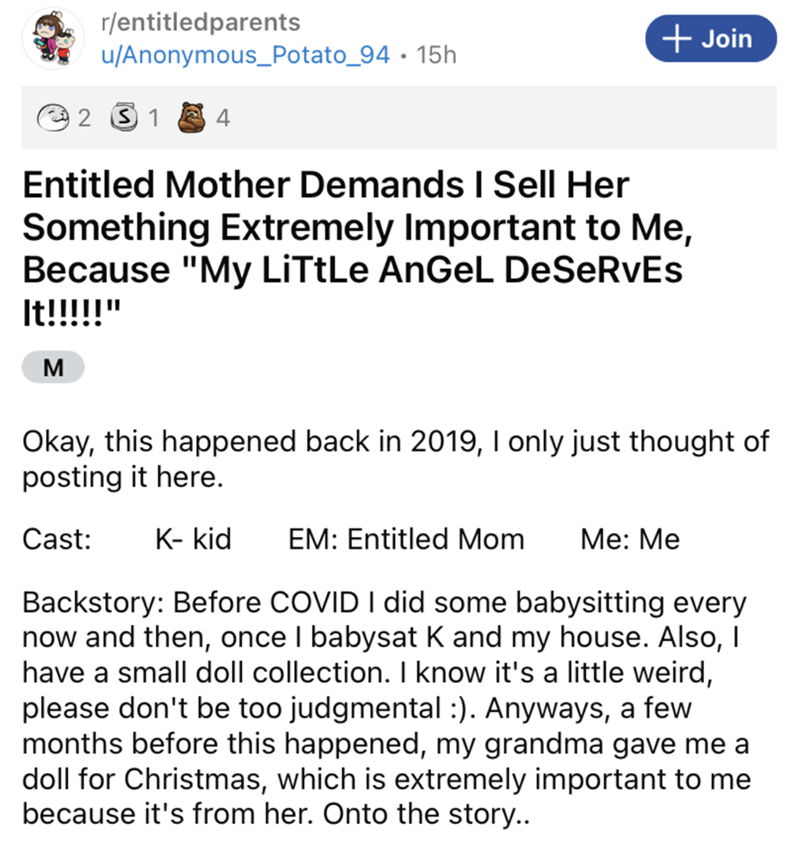This screenshot has width=800, height=841.
Task: Select the Silver award count 1
Action: pos(153,118)
